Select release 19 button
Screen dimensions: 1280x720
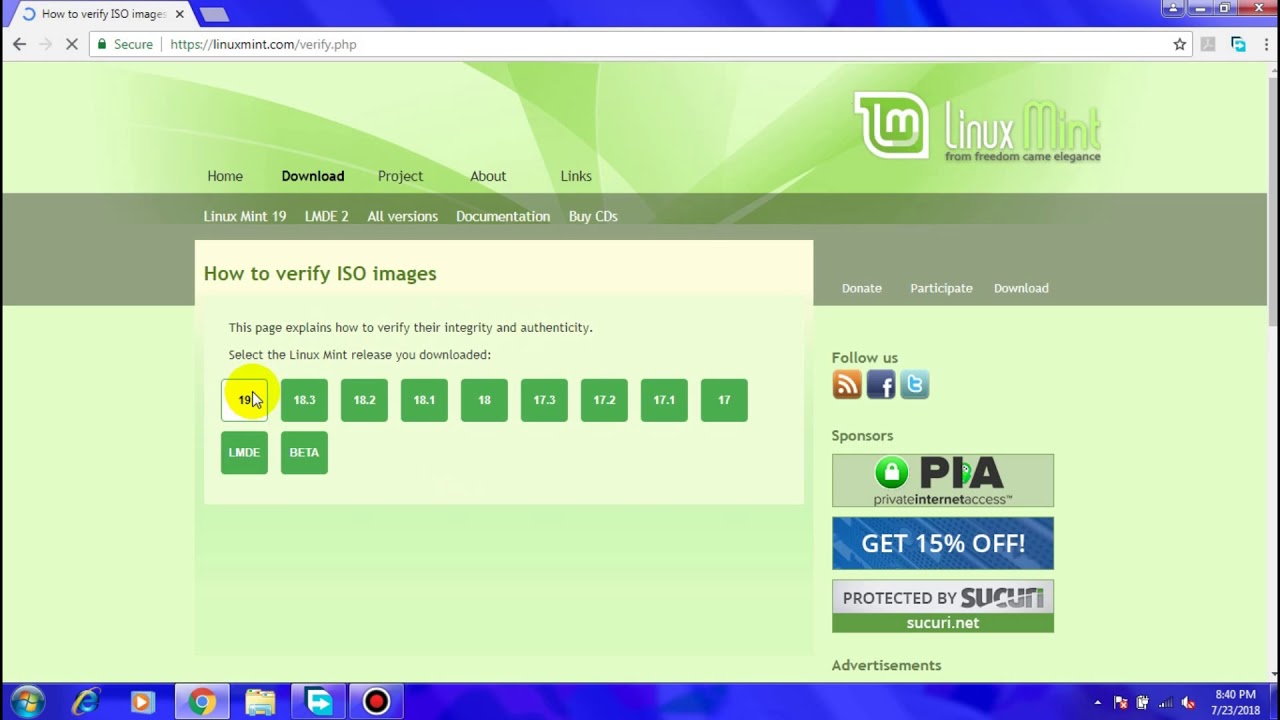244,400
